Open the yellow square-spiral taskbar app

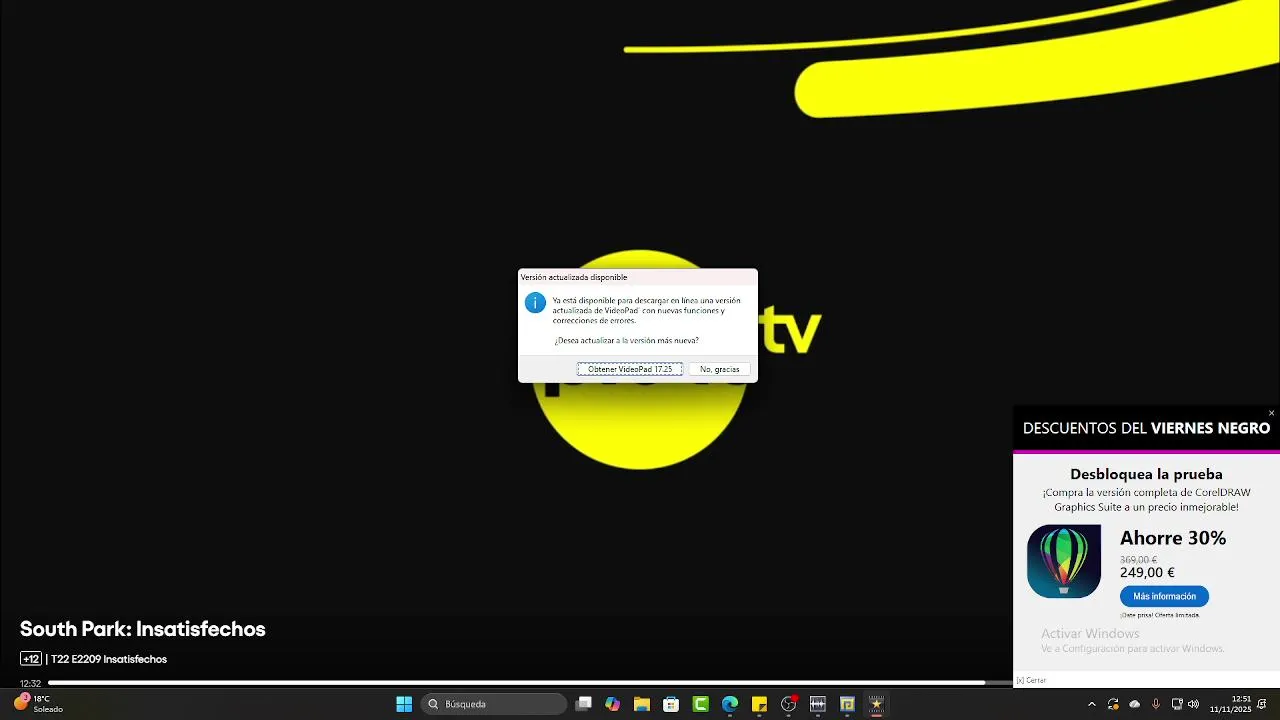[x=847, y=704]
